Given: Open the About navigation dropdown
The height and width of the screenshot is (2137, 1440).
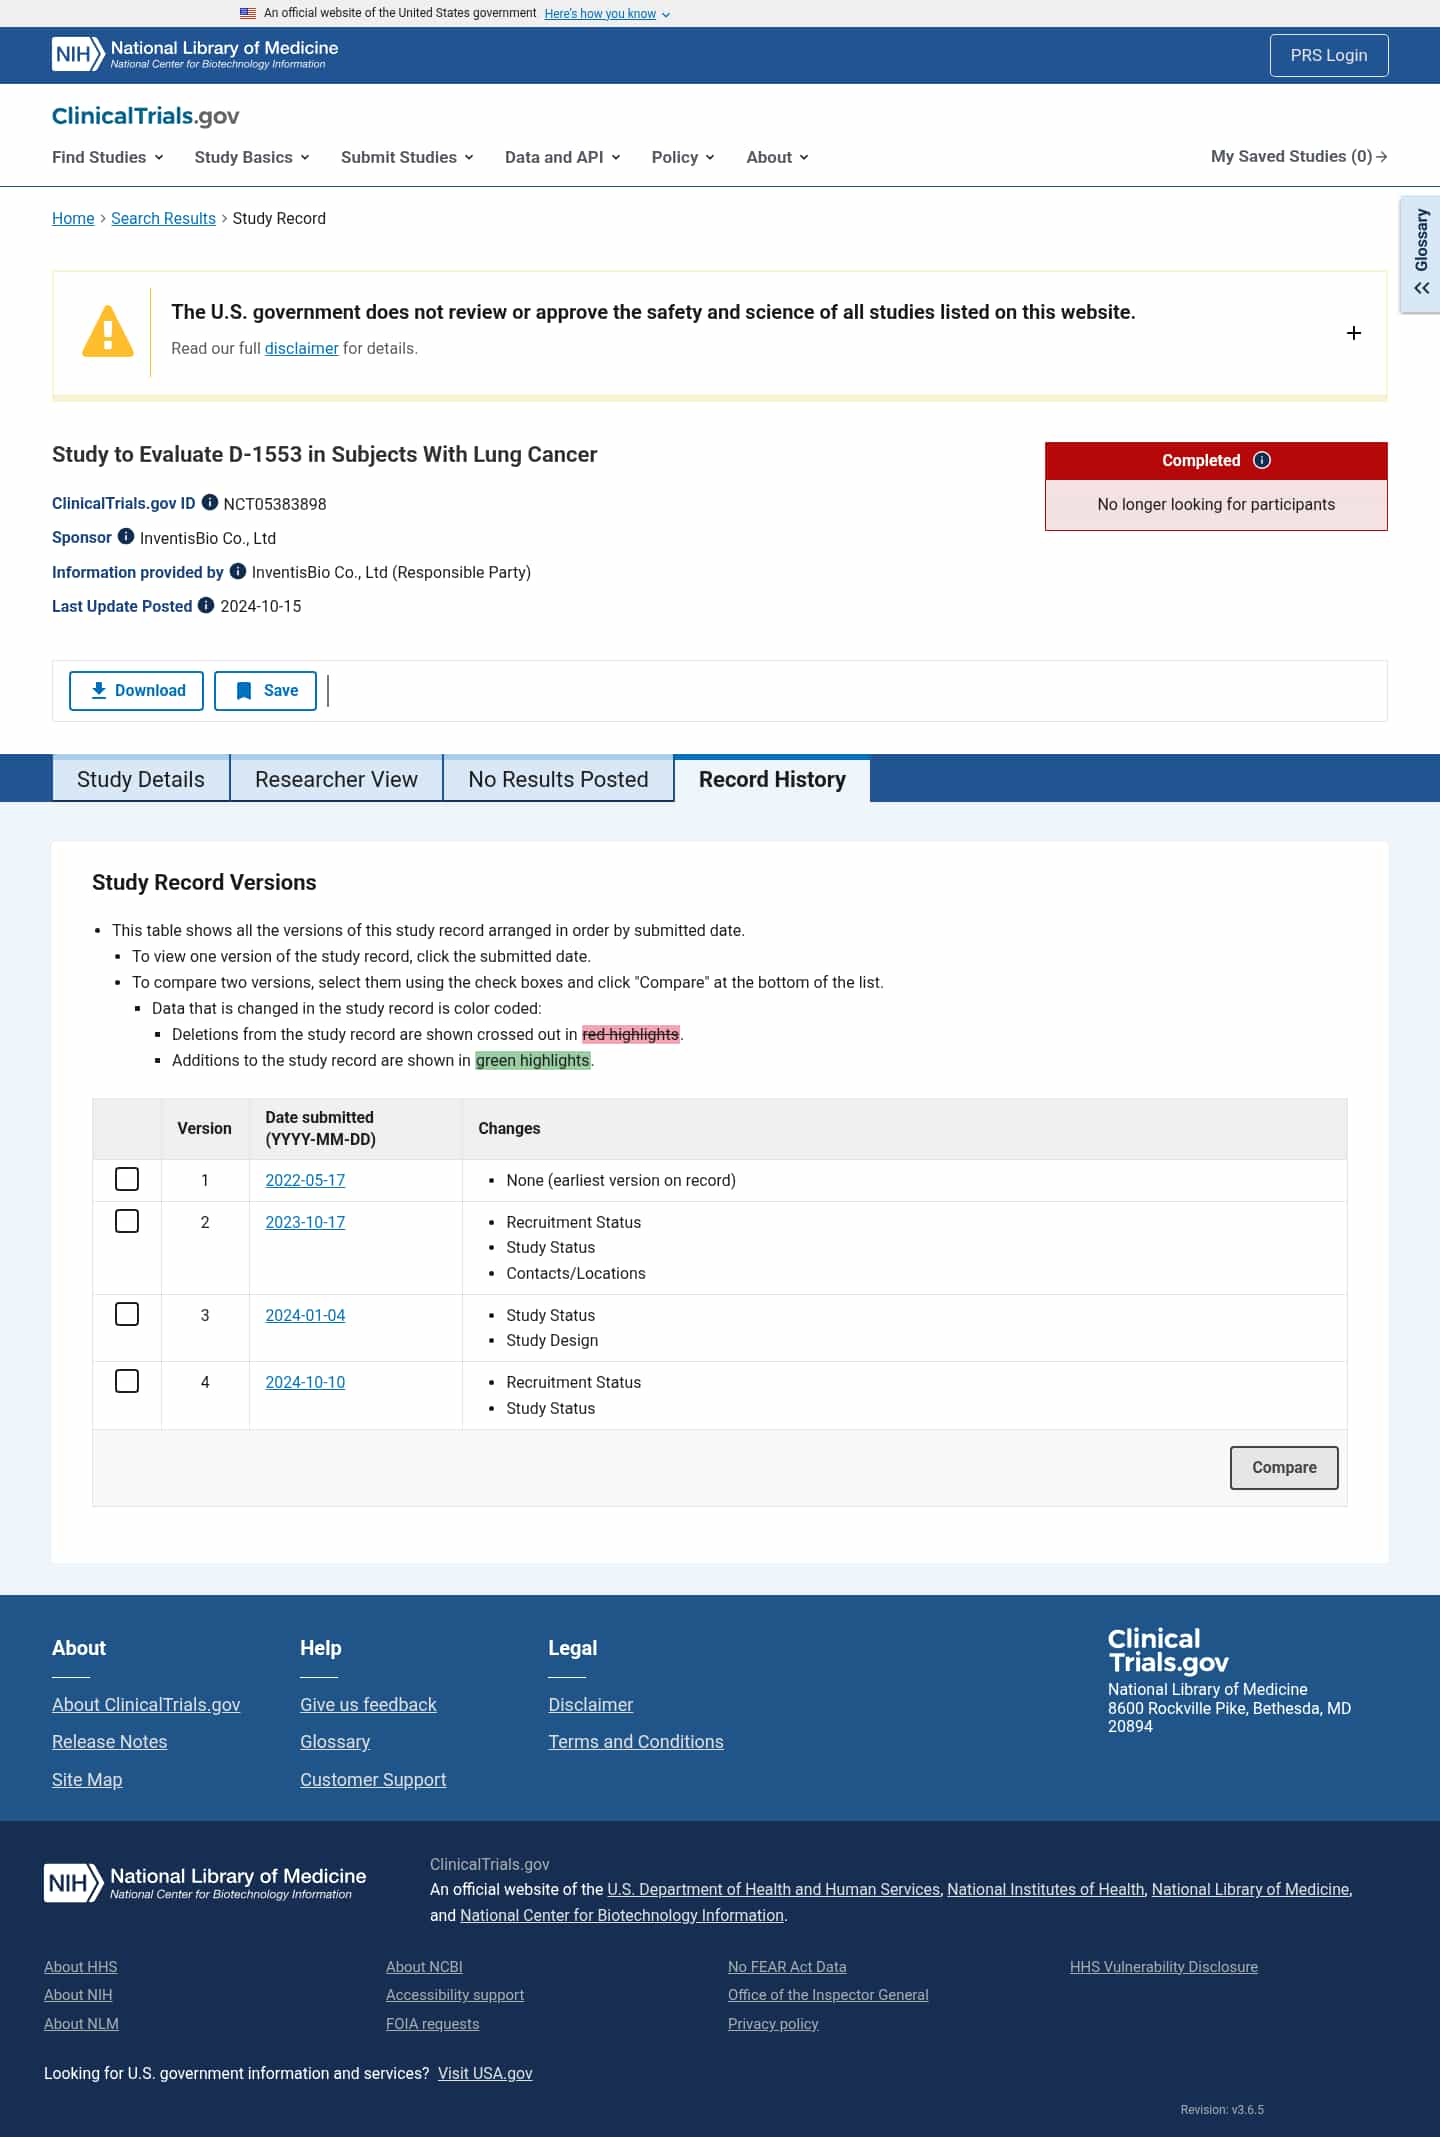Looking at the screenshot, I should coord(777,157).
